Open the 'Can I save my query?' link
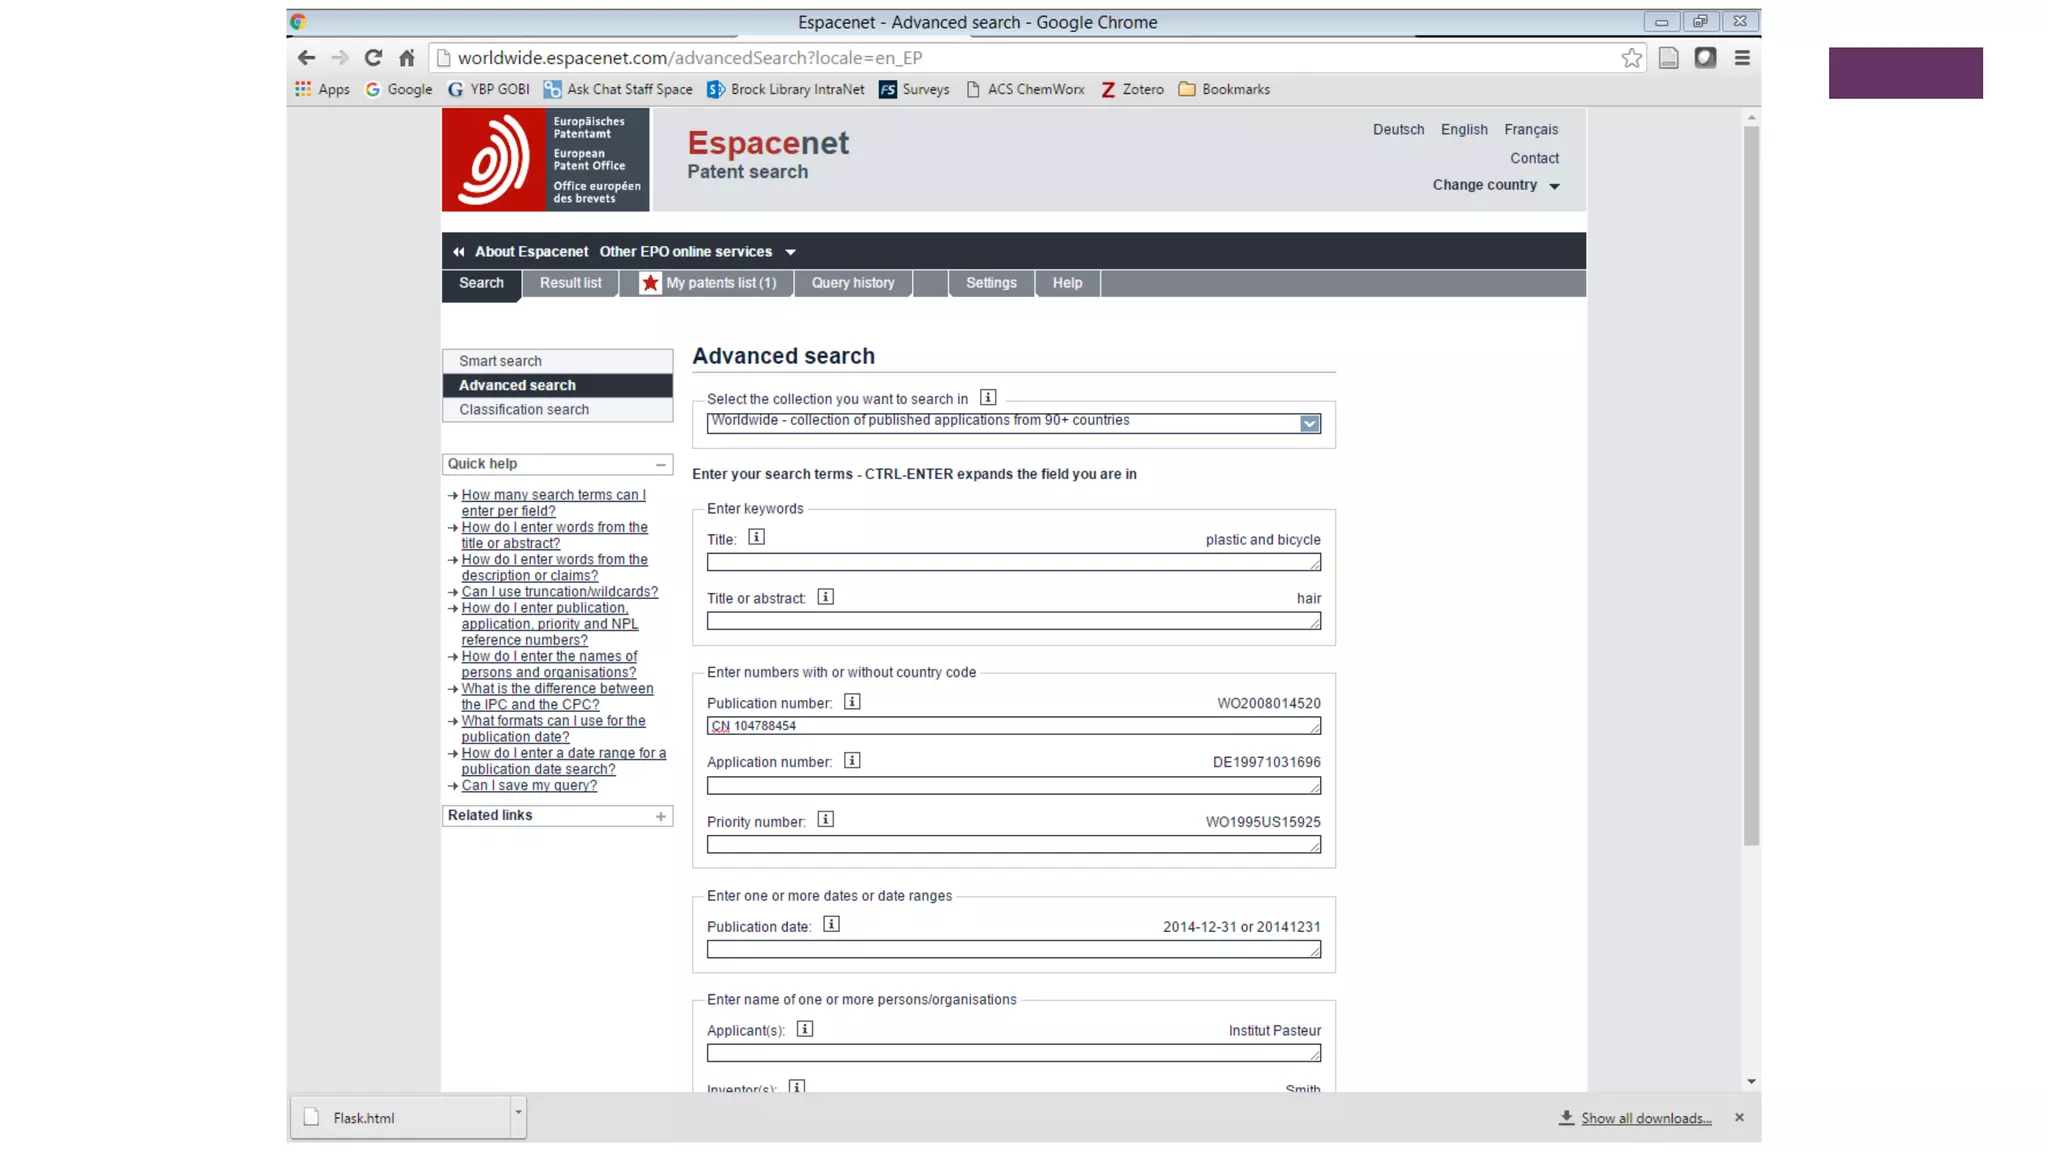 click(529, 786)
